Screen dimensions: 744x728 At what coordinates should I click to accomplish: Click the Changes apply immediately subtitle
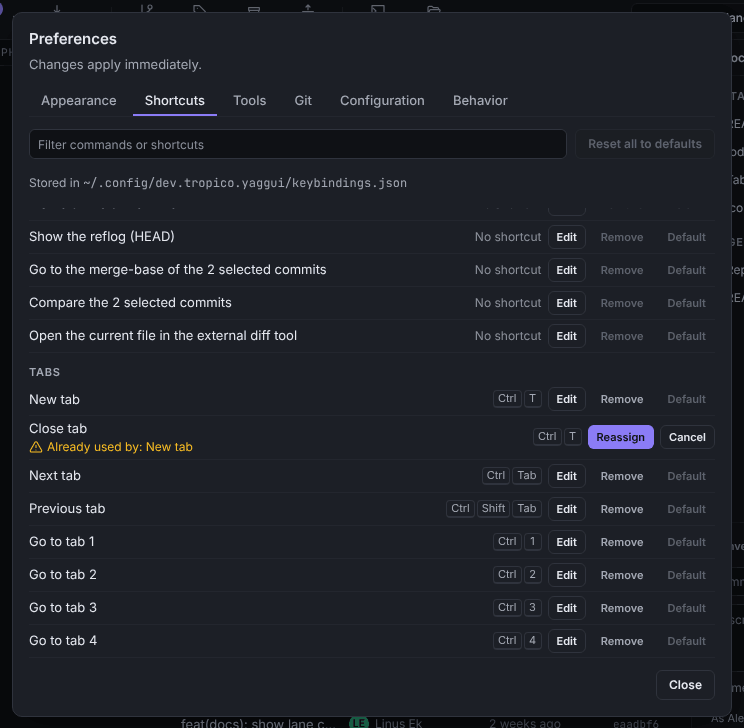(x=115, y=65)
